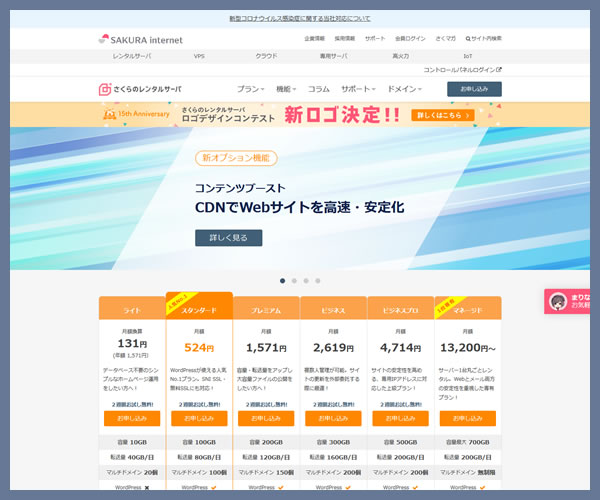
Task: Go to third carousel slide dot
Action: (x=306, y=281)
